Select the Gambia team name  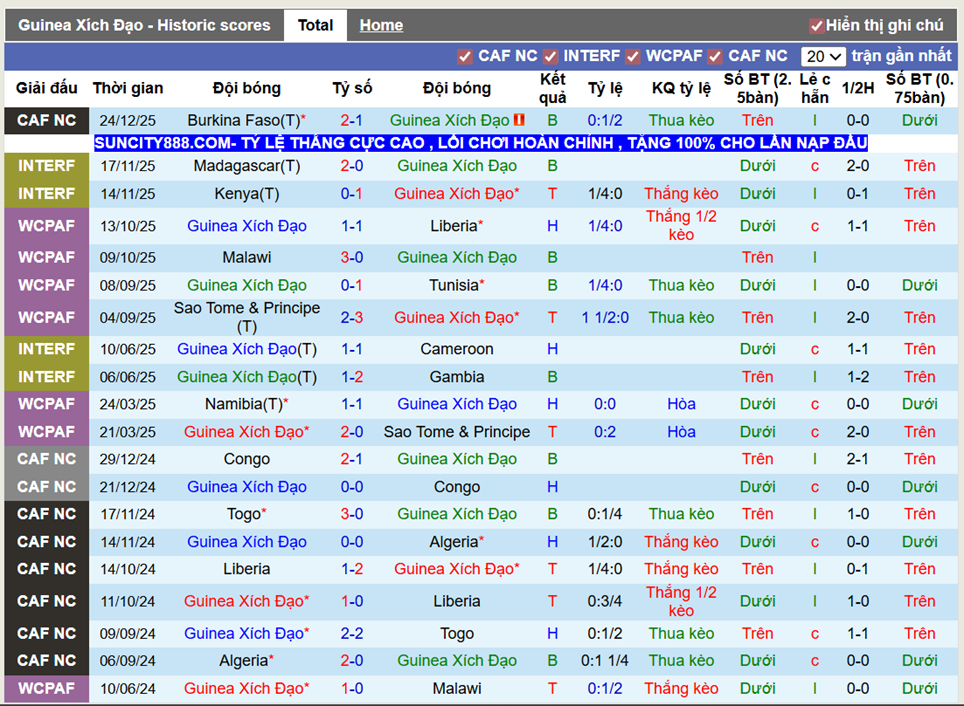(456, 377)
